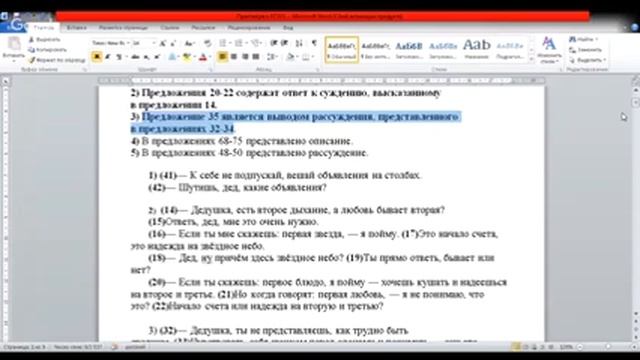640x360 pixels.
Task: Toggle Italic formatting button
Action: (x=108, y=57)
